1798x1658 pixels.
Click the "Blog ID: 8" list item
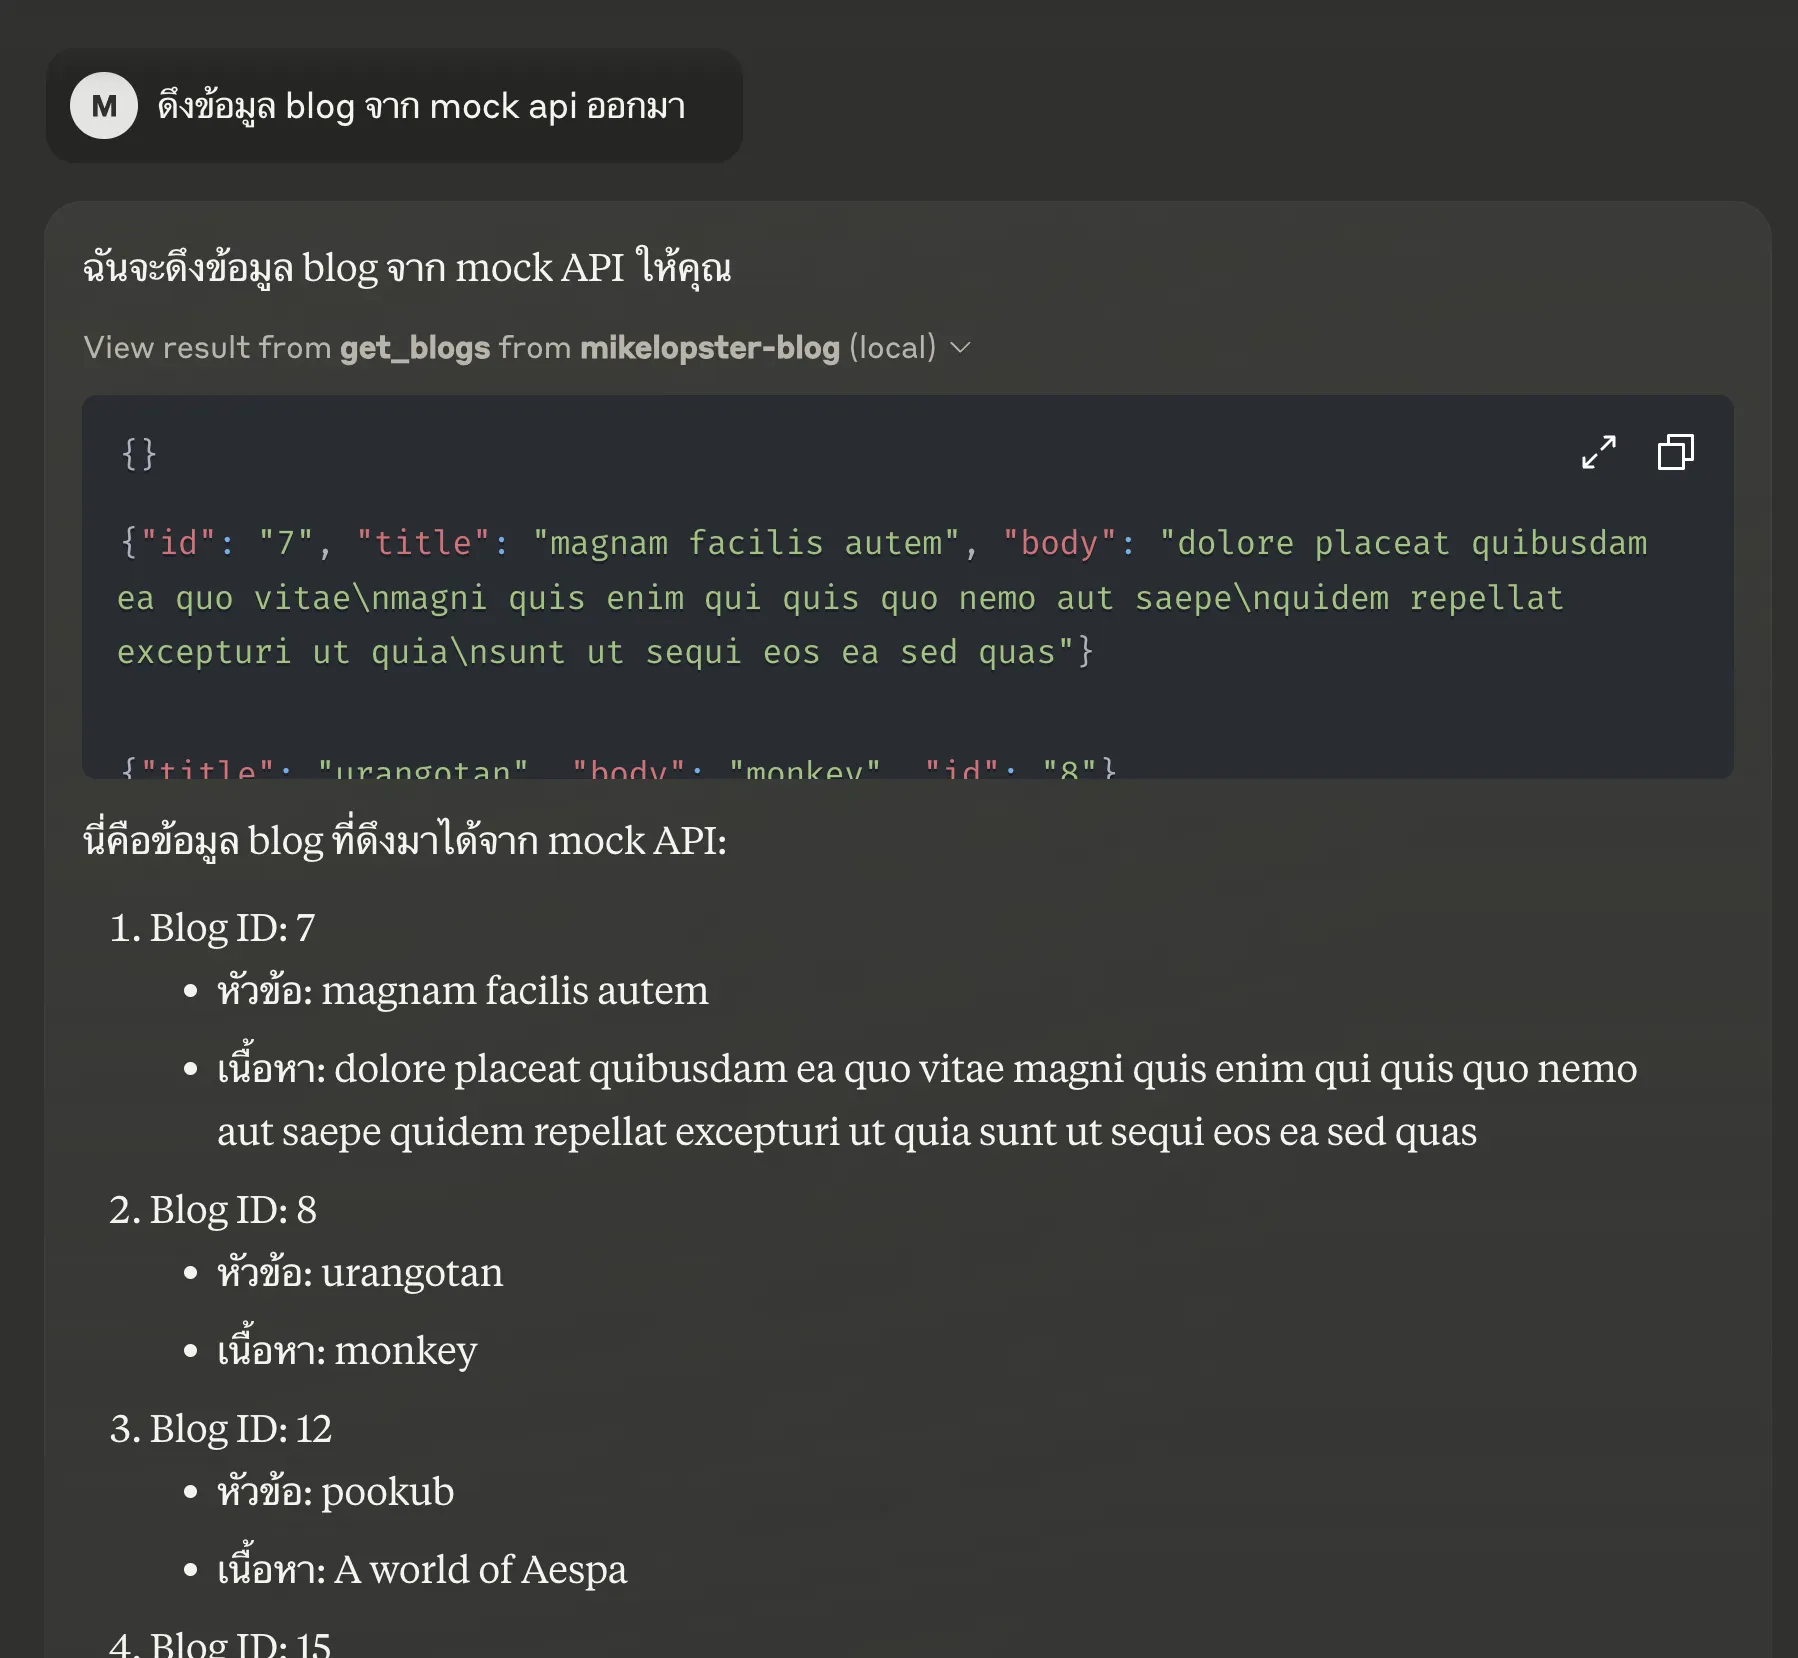(x=233, y=1210)
